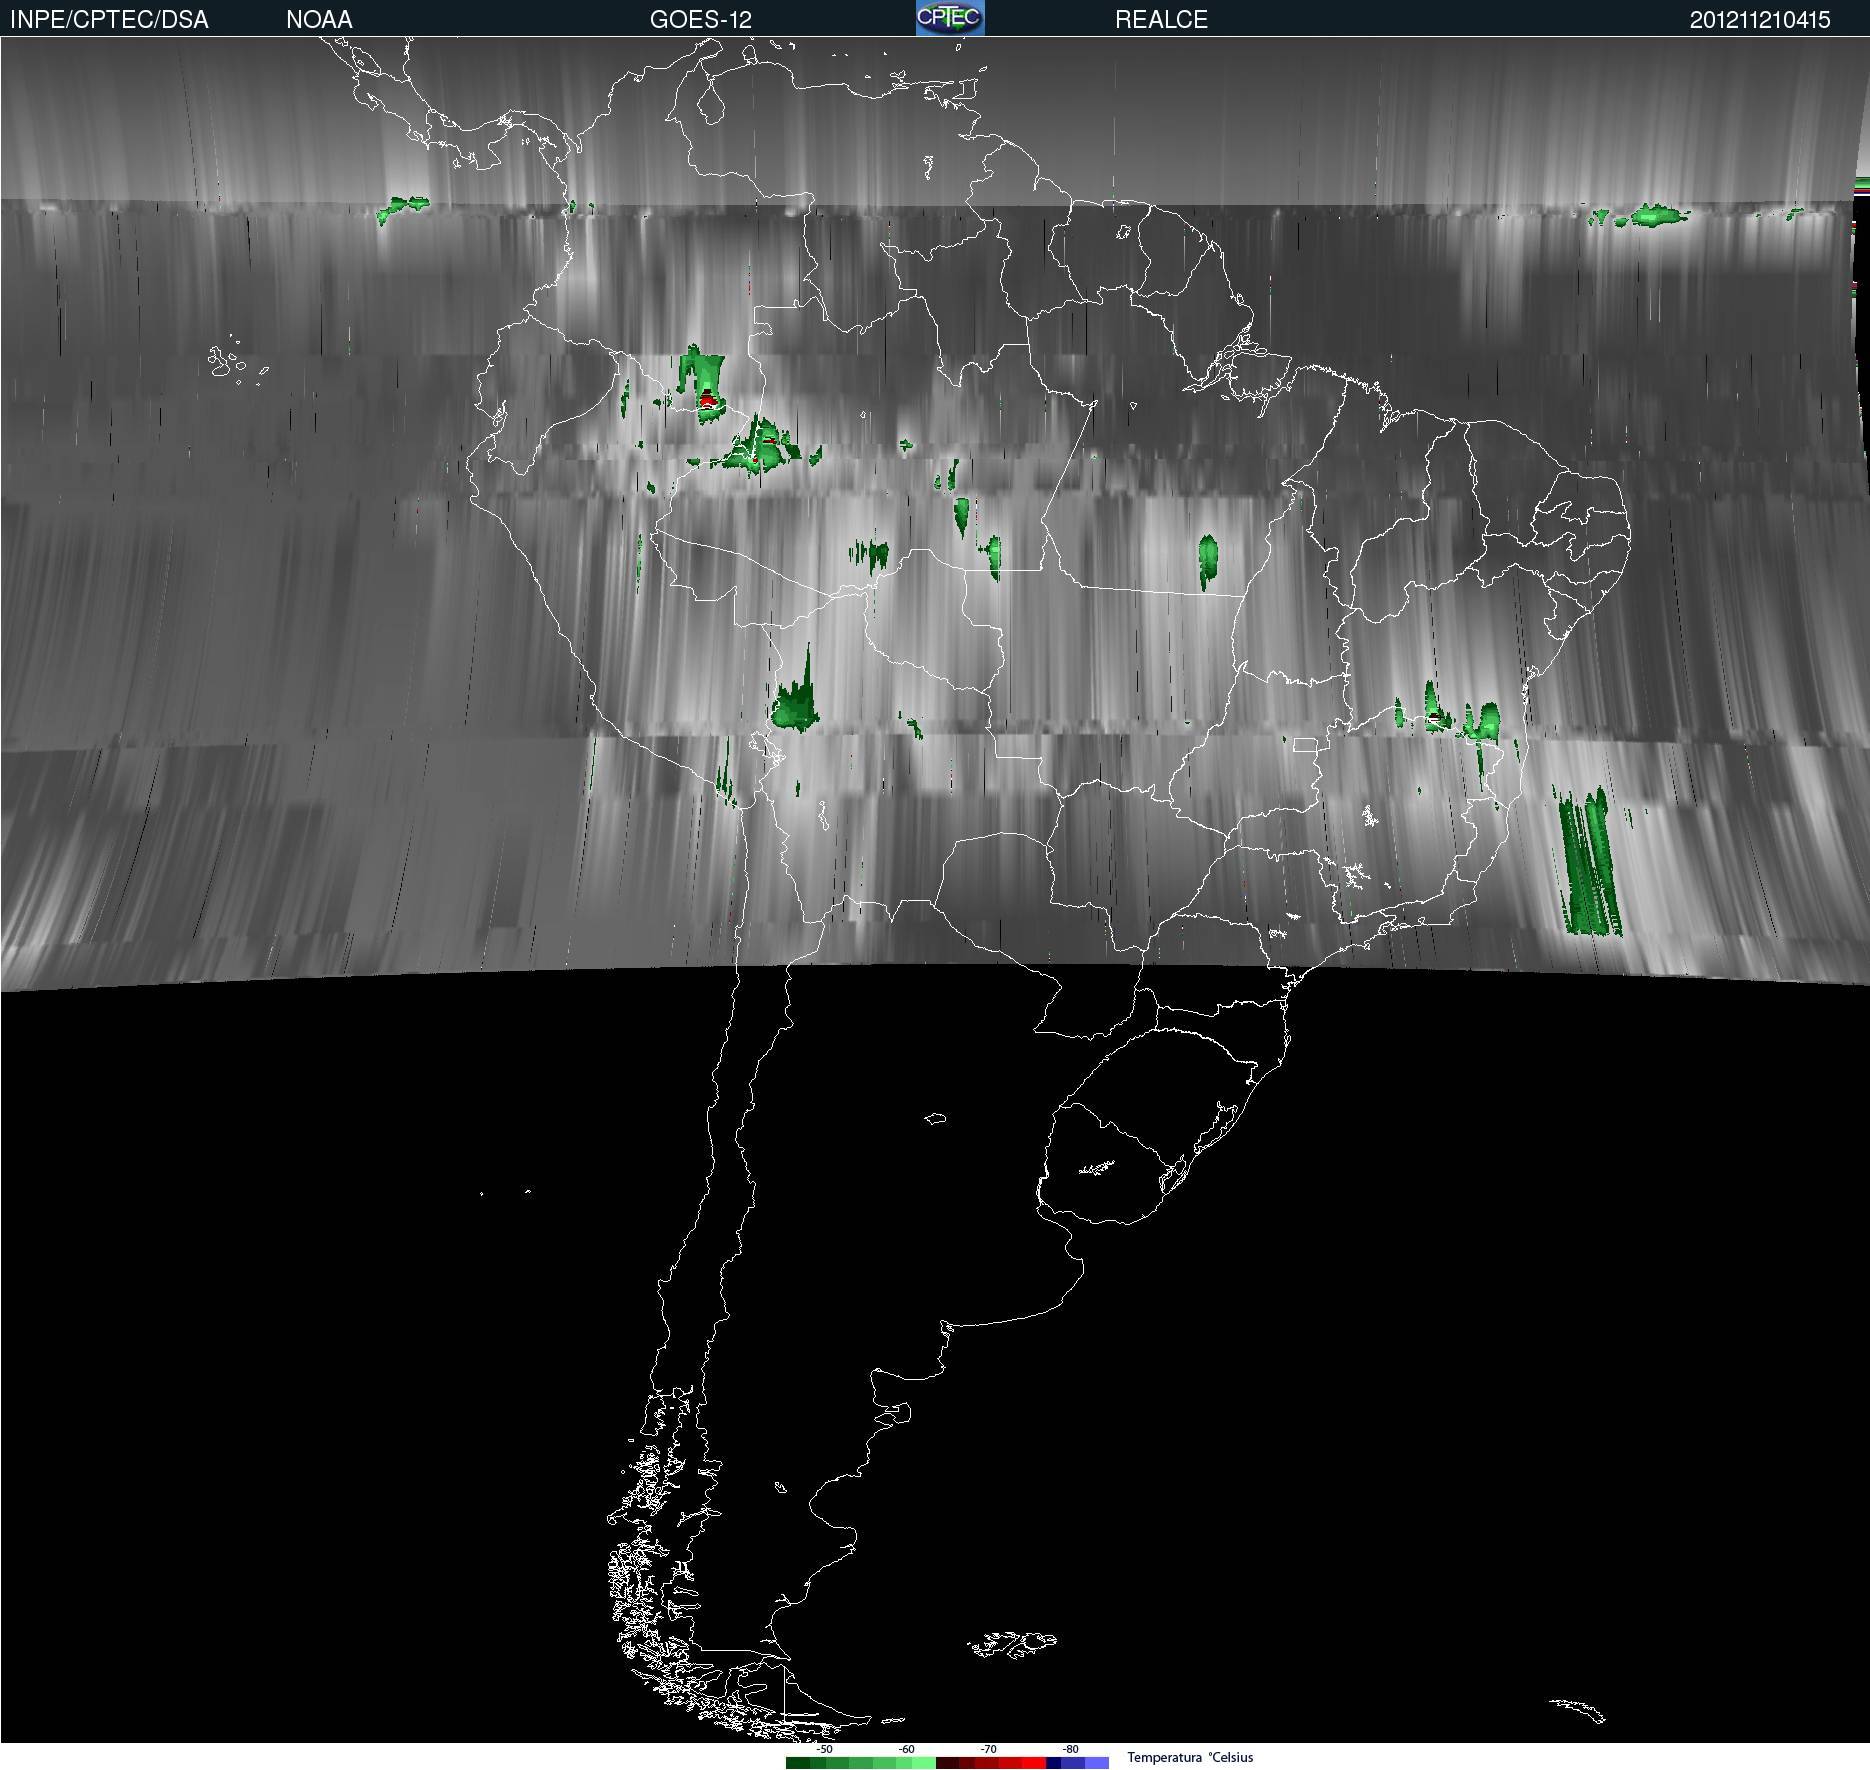Click the REALCE header label
Screen dimensions: 1870x1770
[x=1161, y=20]
